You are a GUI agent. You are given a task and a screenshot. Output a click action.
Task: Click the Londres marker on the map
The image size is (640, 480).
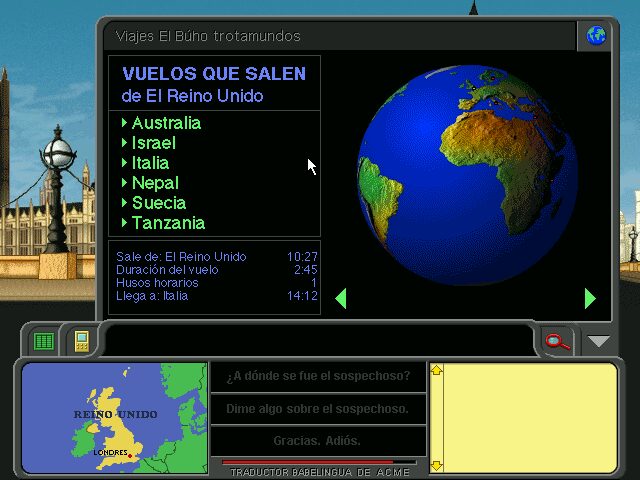[130, 456]
